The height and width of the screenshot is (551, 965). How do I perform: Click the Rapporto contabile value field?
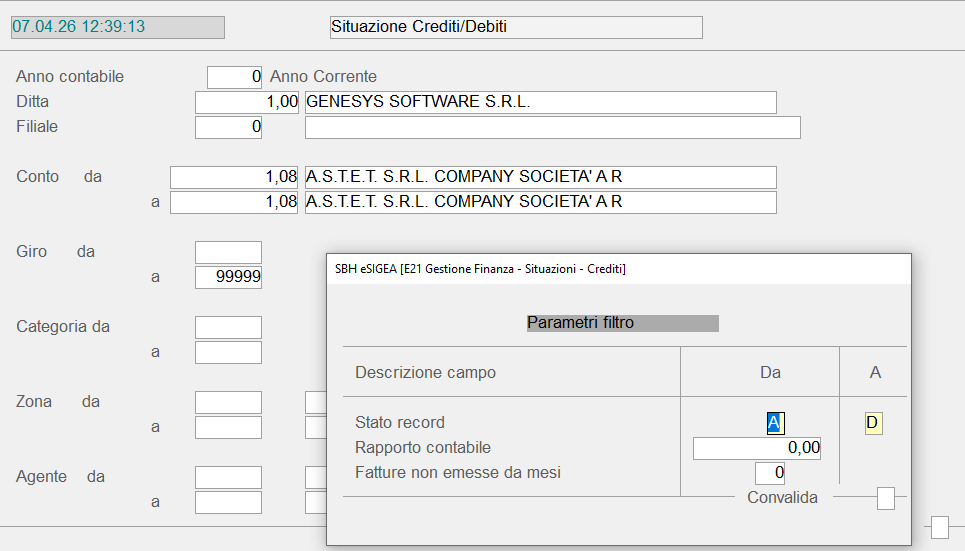[x=757, y=448]
